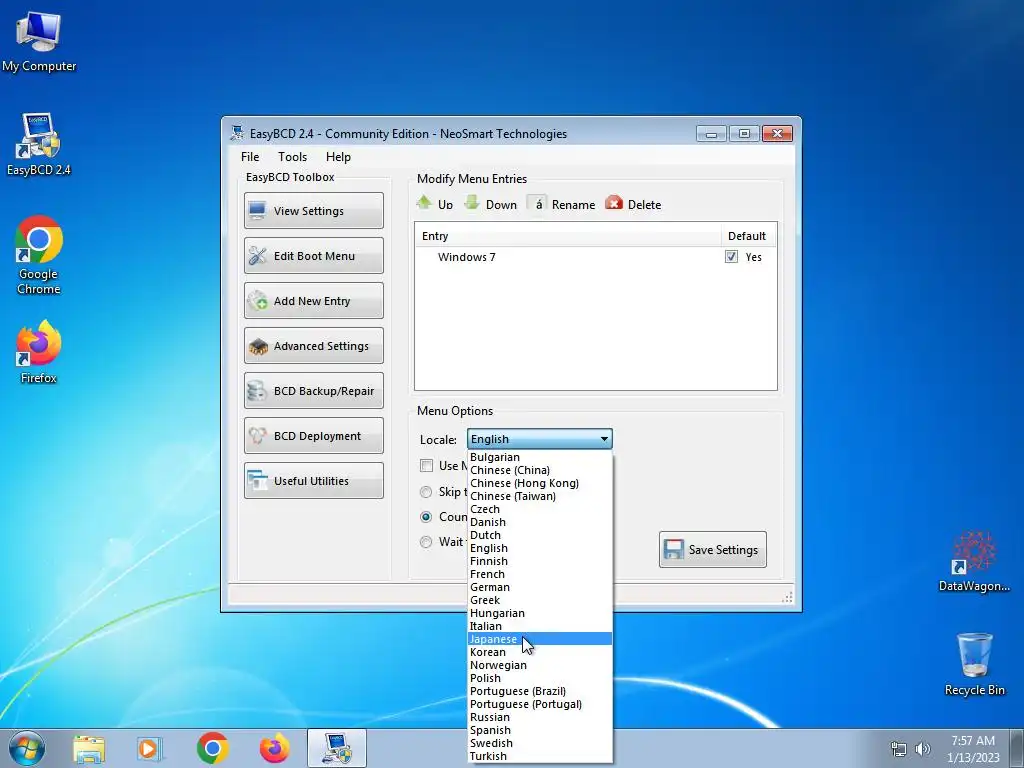The height and width of the screenshot is (768, 1024).
Task: Click the Rename entry icon
Action: (x=537, y=204)
